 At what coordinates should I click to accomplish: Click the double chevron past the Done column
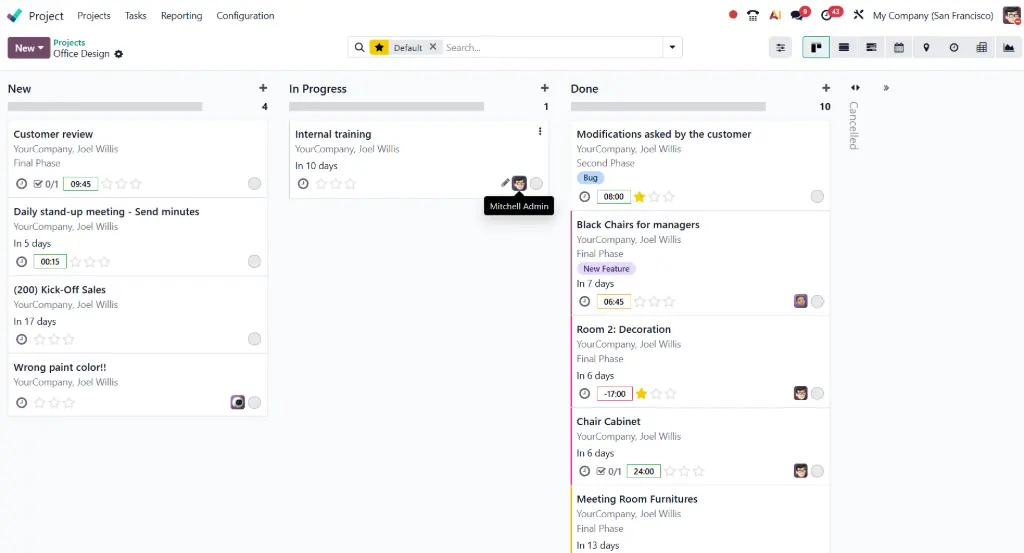point(886,88)
